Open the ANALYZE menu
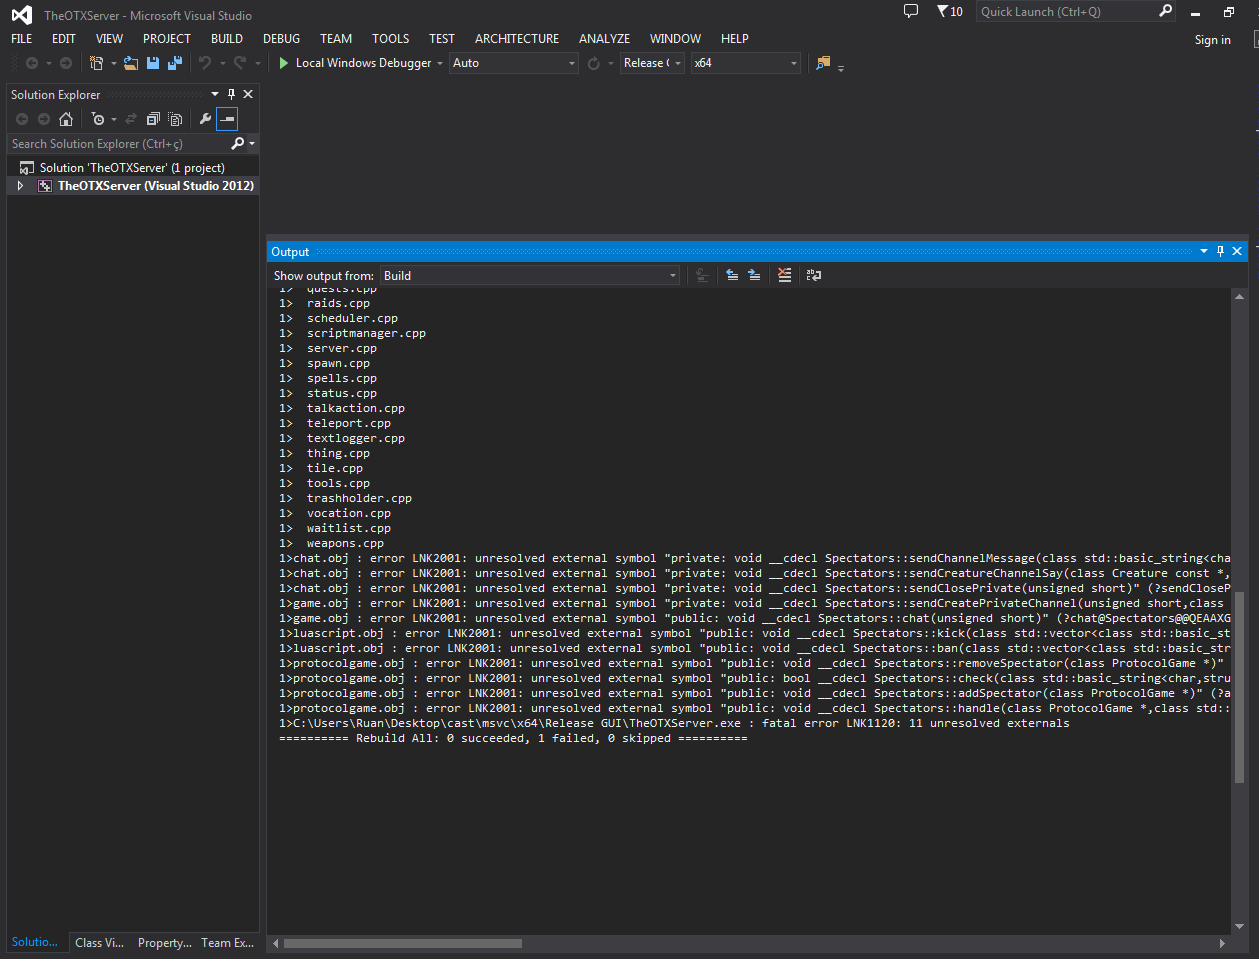This screenshot has width=1259, height=961. 604,38
